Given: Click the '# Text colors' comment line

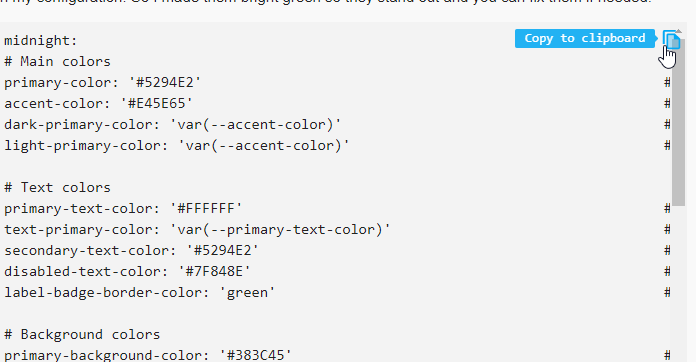Looking at the screenshot, I should click(57, 188).
